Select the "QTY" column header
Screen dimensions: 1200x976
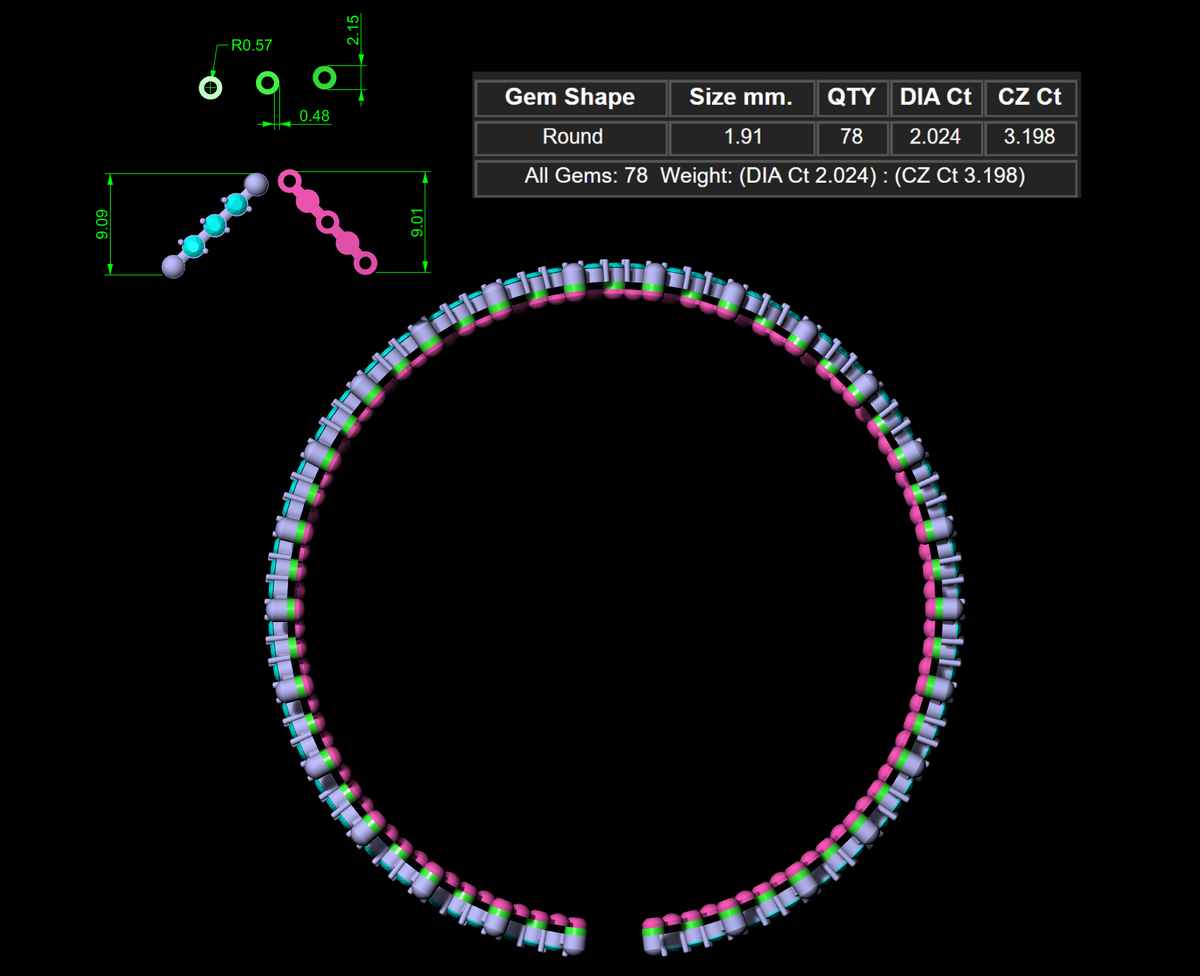point(852,97)
